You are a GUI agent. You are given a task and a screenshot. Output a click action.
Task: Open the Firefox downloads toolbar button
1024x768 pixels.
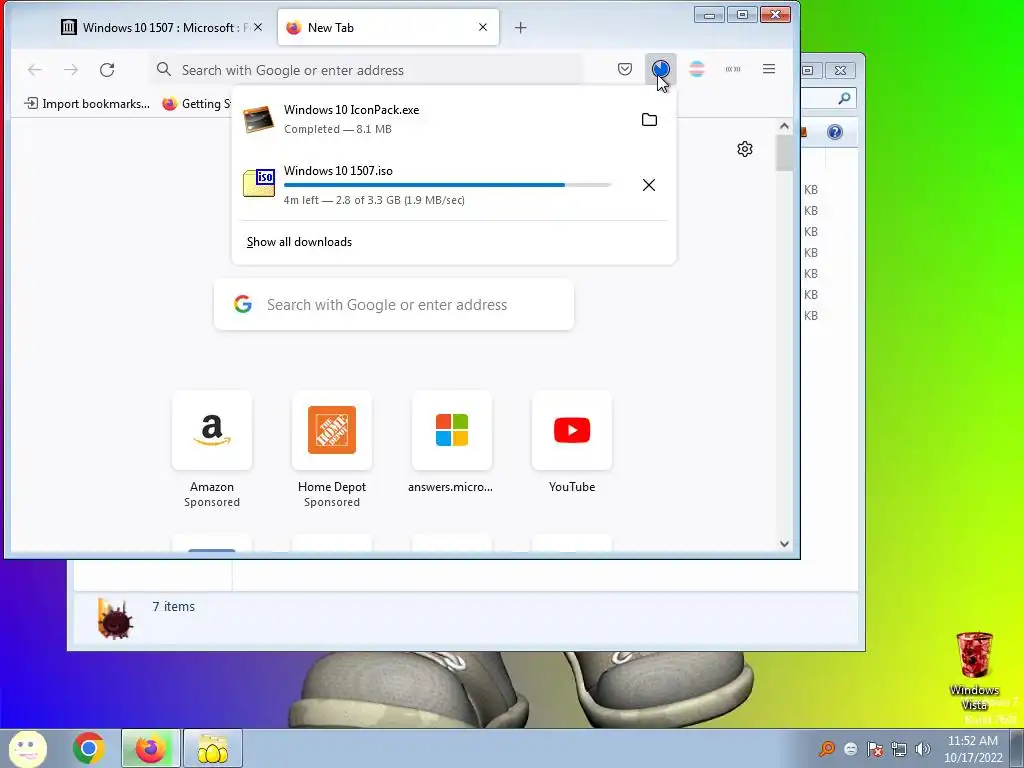660,69
